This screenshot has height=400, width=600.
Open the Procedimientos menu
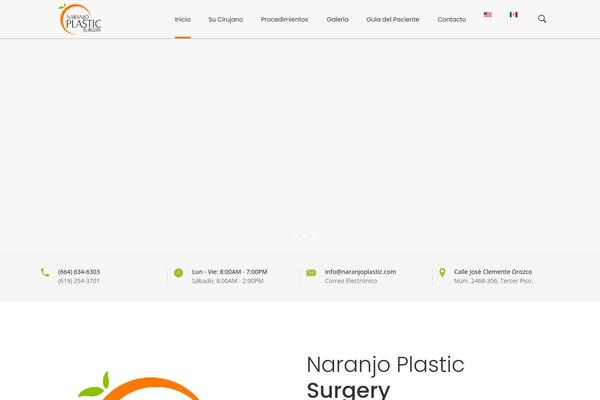click(x=284, y=20)
